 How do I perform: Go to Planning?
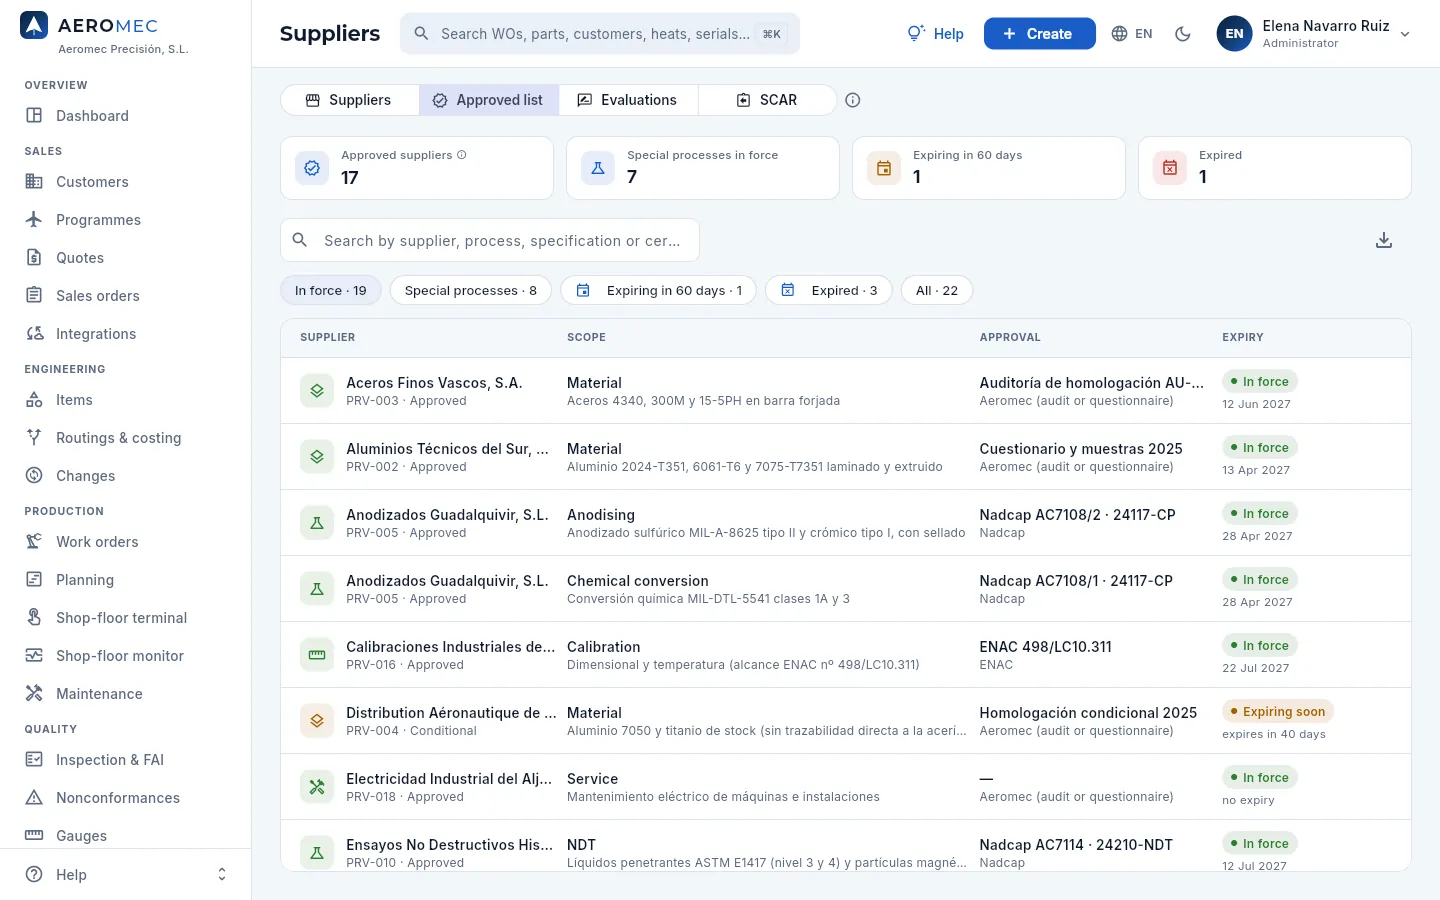pyautogui.click(x=125, y=580)
